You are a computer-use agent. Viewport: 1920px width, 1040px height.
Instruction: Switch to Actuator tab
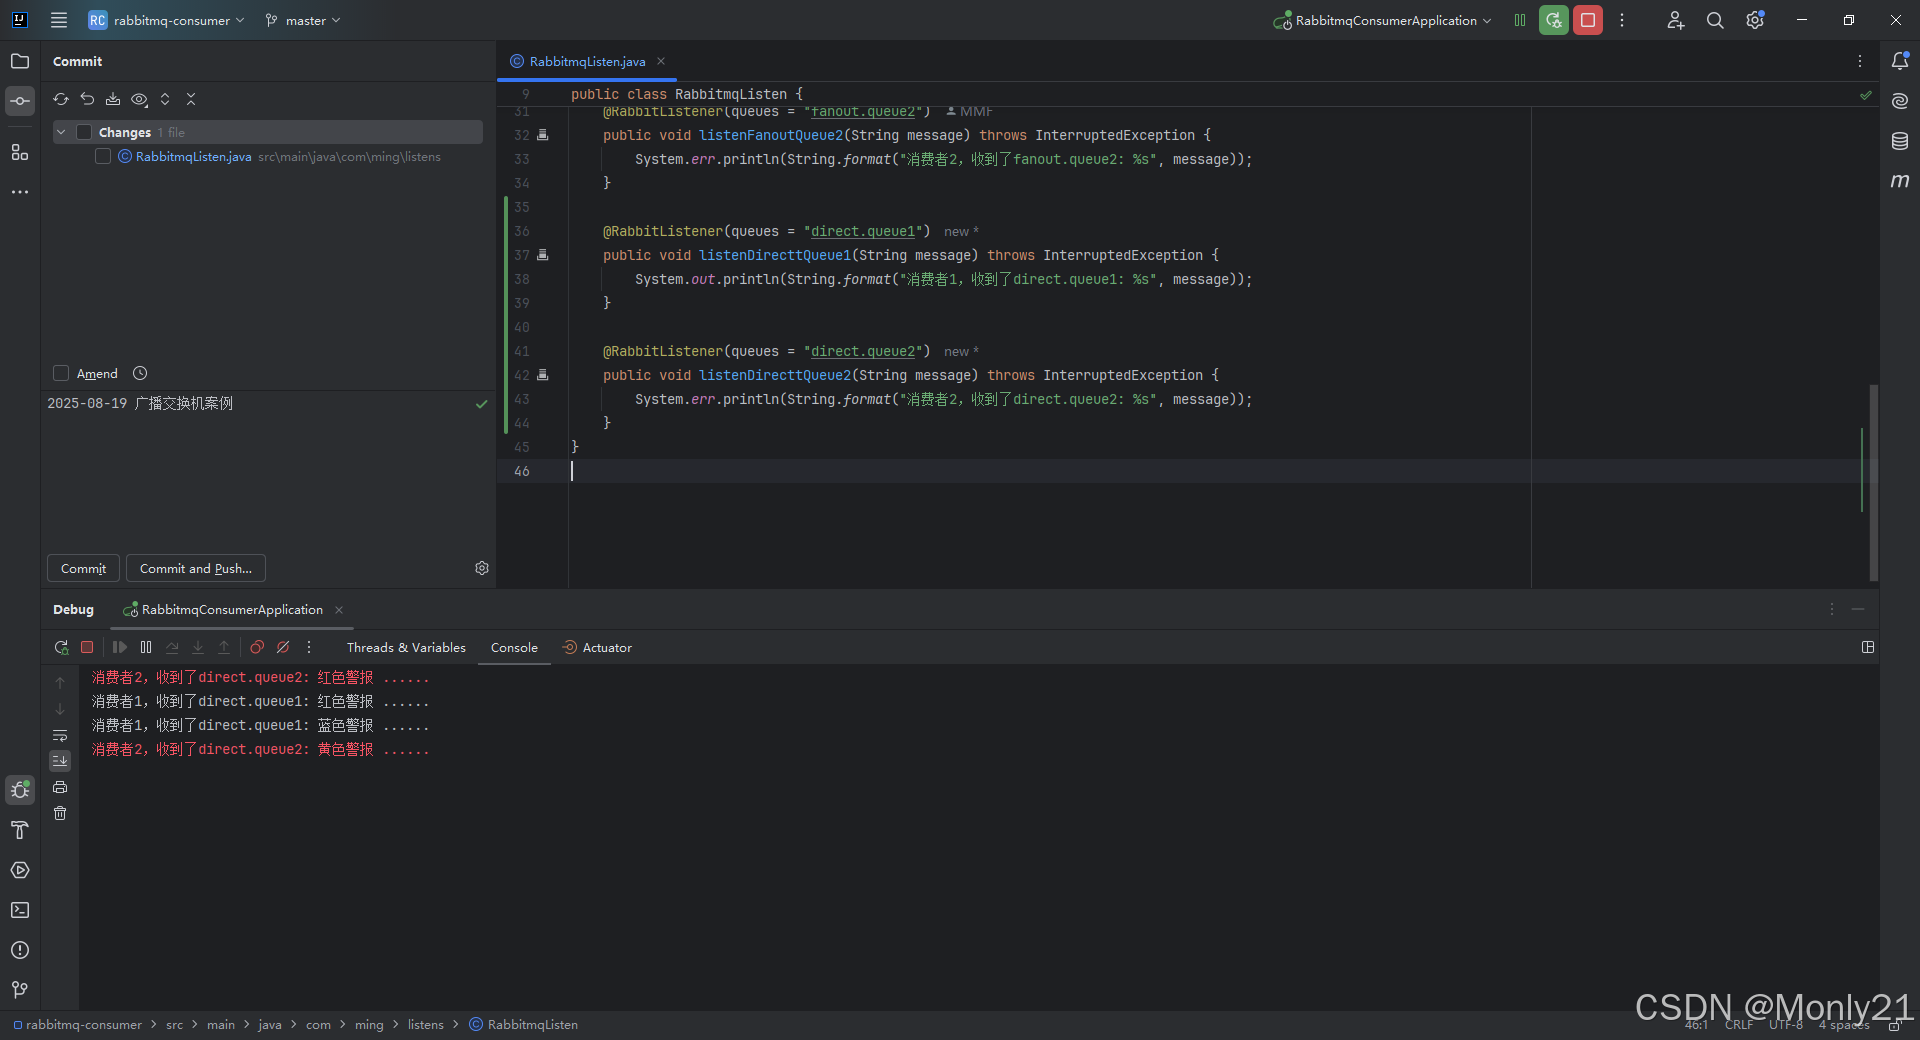pos(597,647)
